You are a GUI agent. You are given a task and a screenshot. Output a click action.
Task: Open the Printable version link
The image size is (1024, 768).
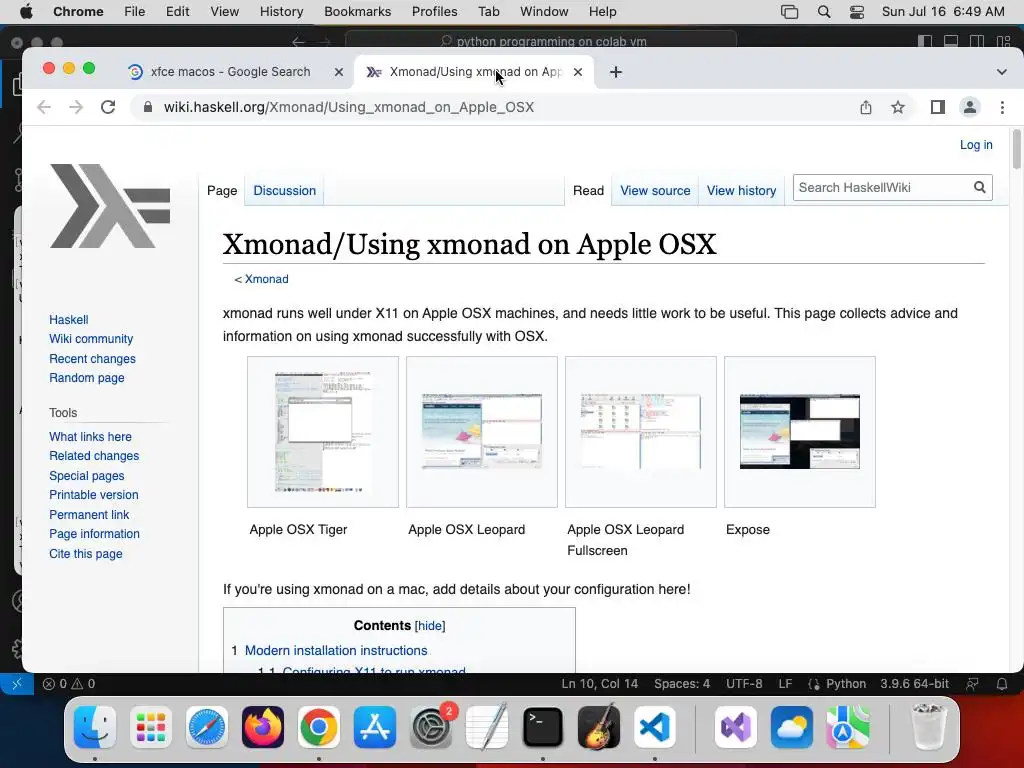coord(93,495)
